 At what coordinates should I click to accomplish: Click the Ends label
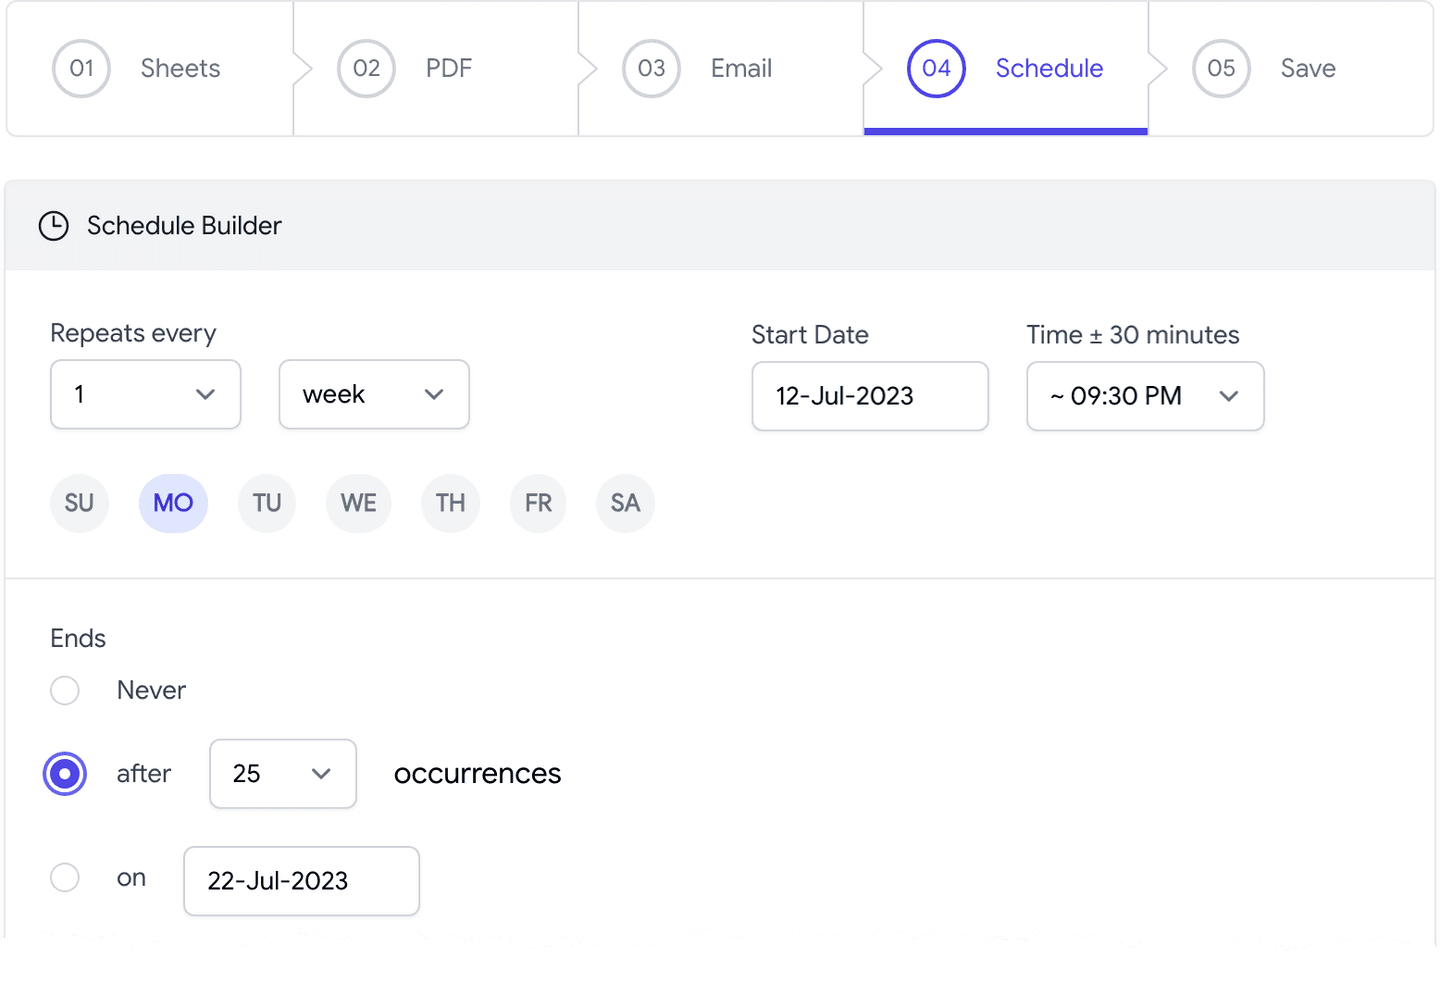point(78,638)
